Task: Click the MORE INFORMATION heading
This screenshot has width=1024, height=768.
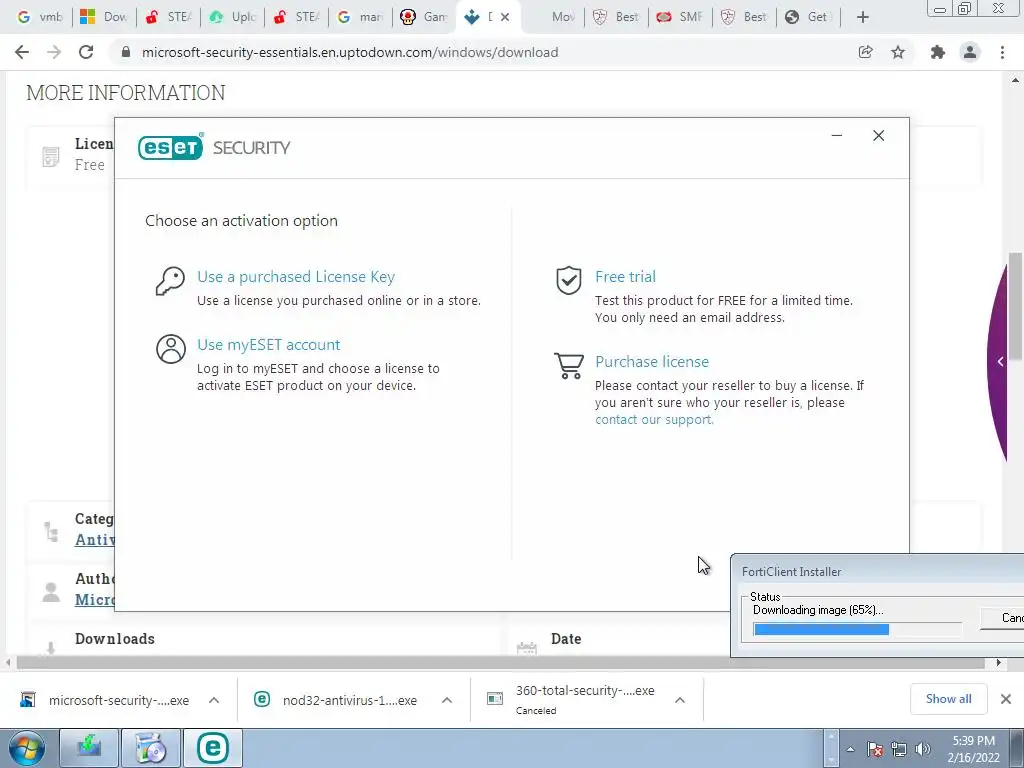Action: click(125, 93)
